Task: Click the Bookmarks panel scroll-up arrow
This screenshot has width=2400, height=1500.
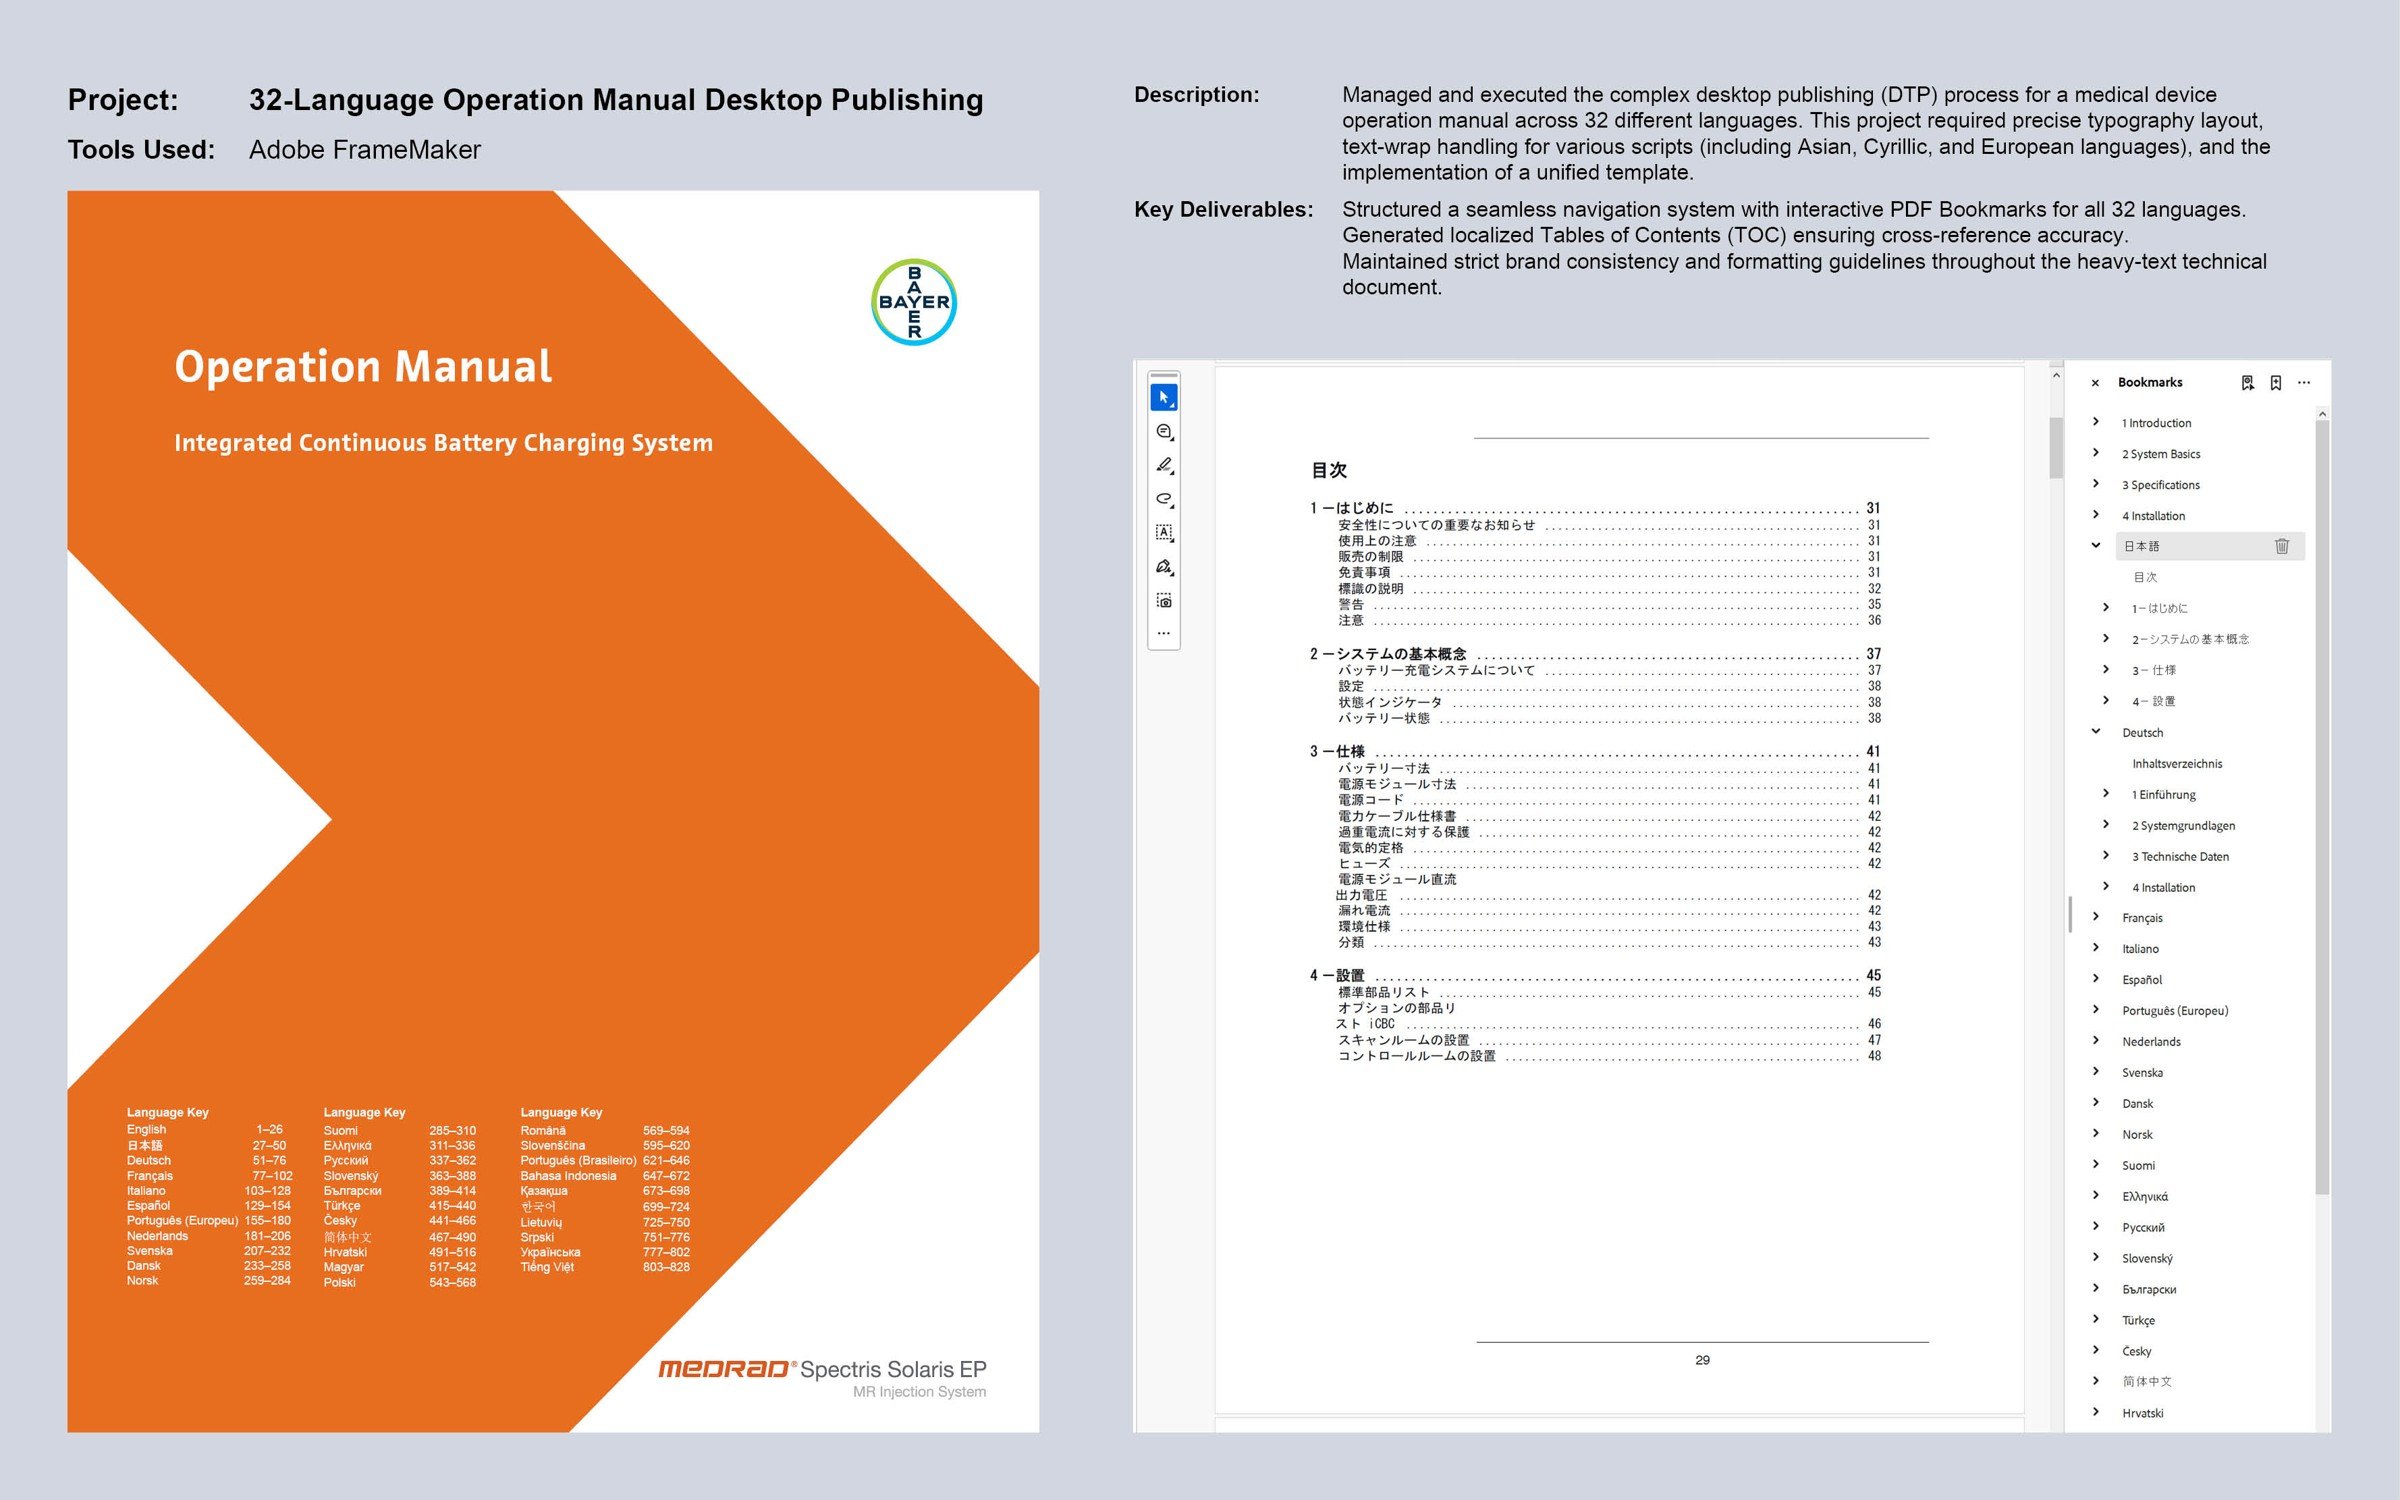Action: (x=2322, y=413)
